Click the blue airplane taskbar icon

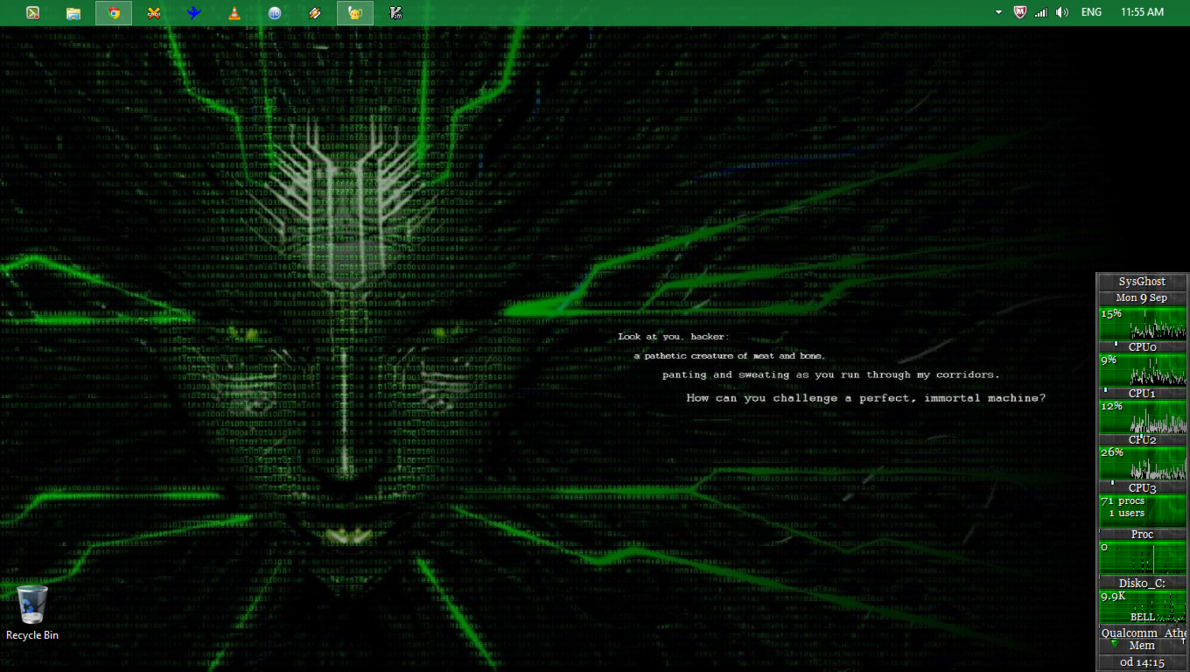tap(194, 13)
